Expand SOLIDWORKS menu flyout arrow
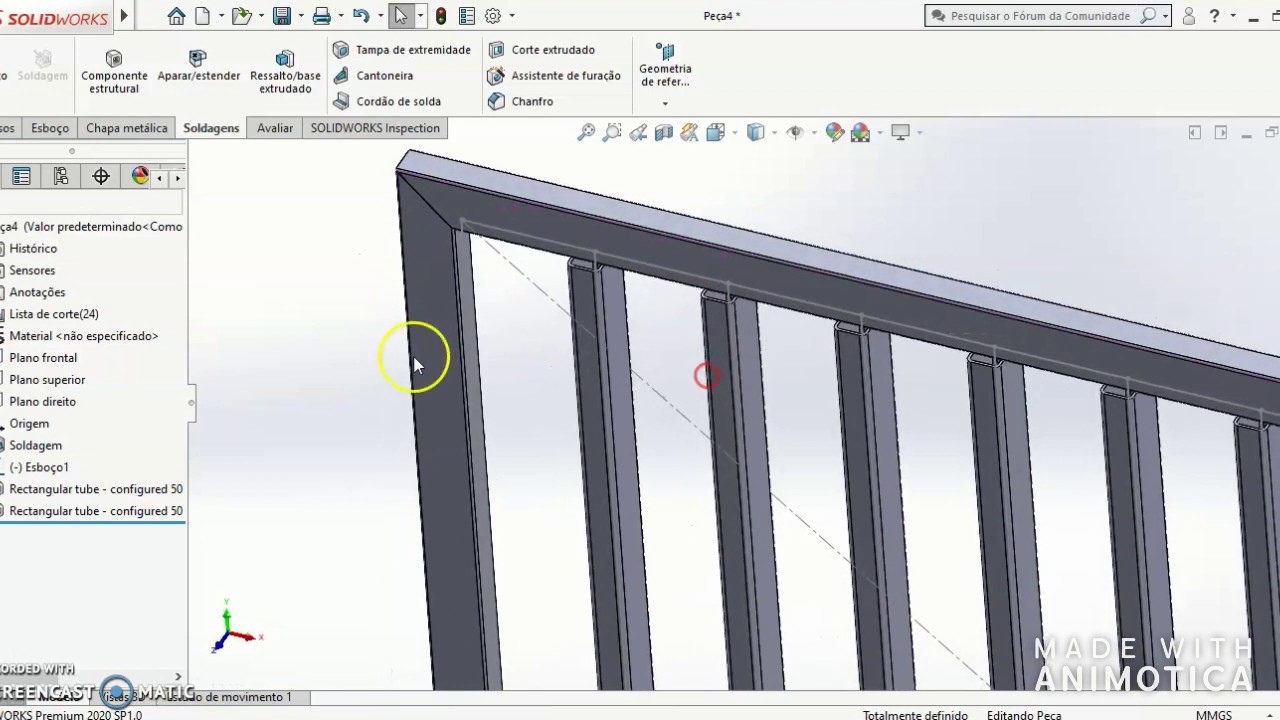This screenshot has height=720, width=1280. [x=124, y=16]
